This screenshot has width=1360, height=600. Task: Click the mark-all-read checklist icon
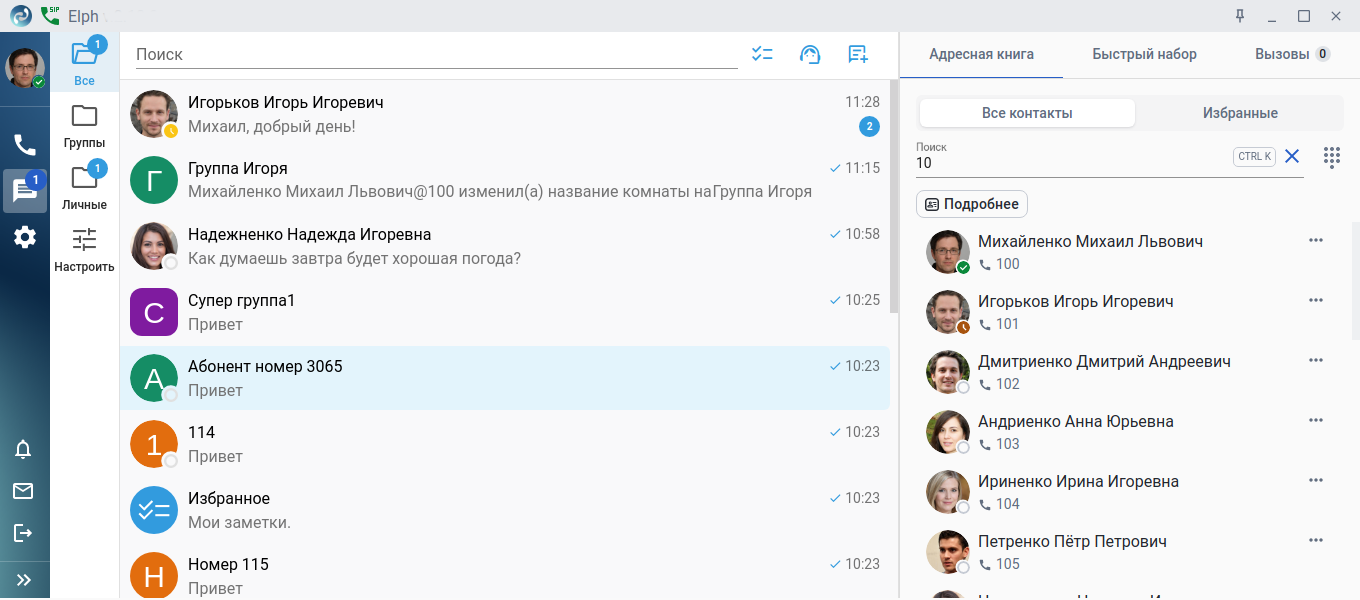762,55
